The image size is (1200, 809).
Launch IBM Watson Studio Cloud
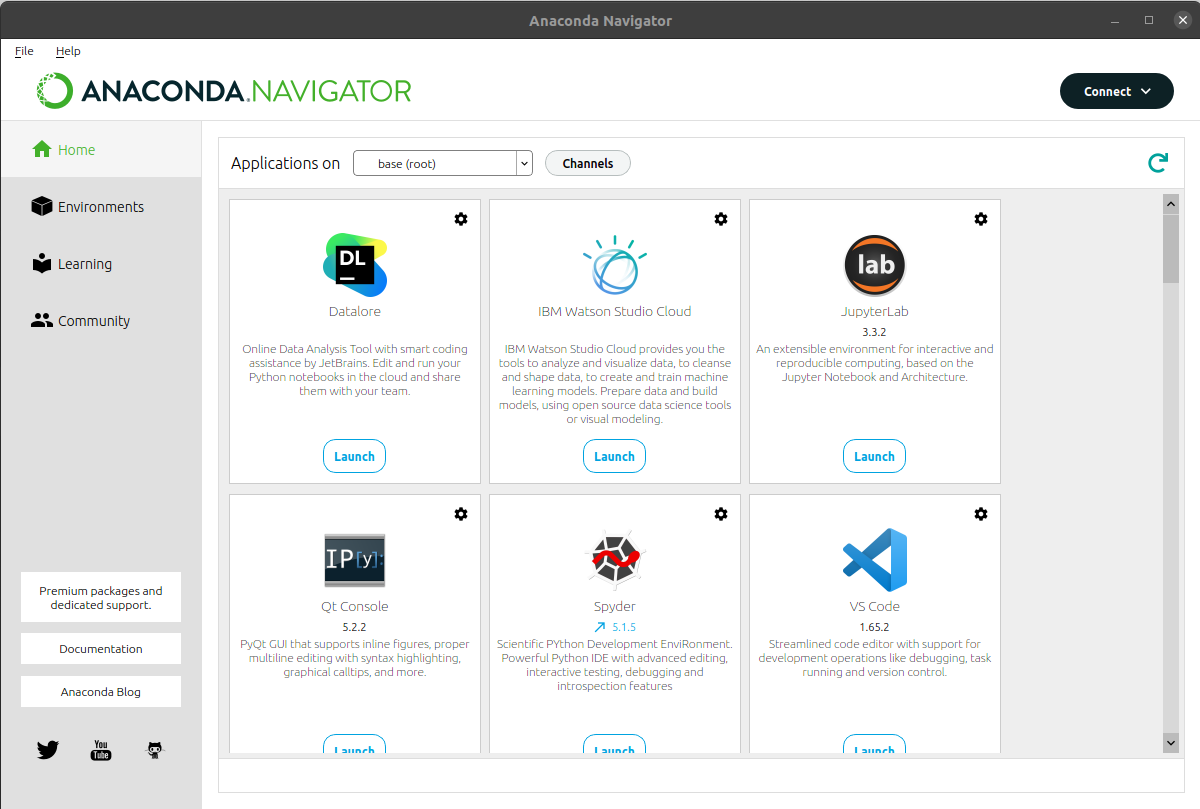pos(615,456)
